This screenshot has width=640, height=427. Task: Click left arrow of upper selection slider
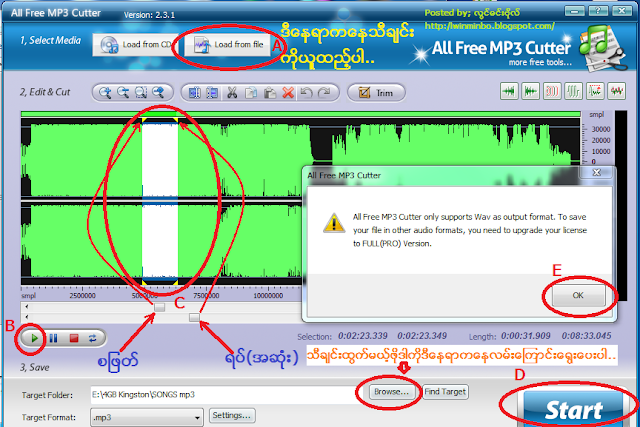tap(27, 307)
